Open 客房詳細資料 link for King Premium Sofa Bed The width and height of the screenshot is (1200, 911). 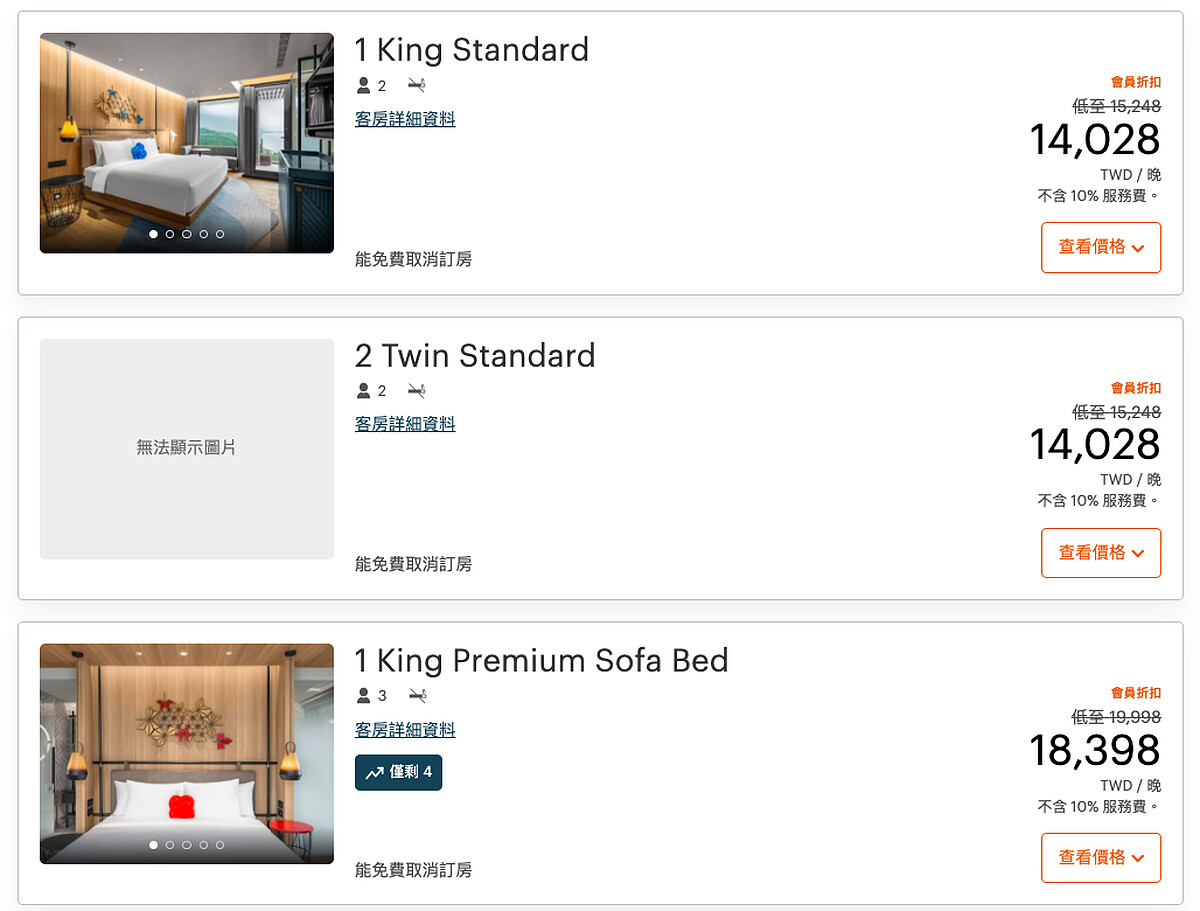[405, 730]
